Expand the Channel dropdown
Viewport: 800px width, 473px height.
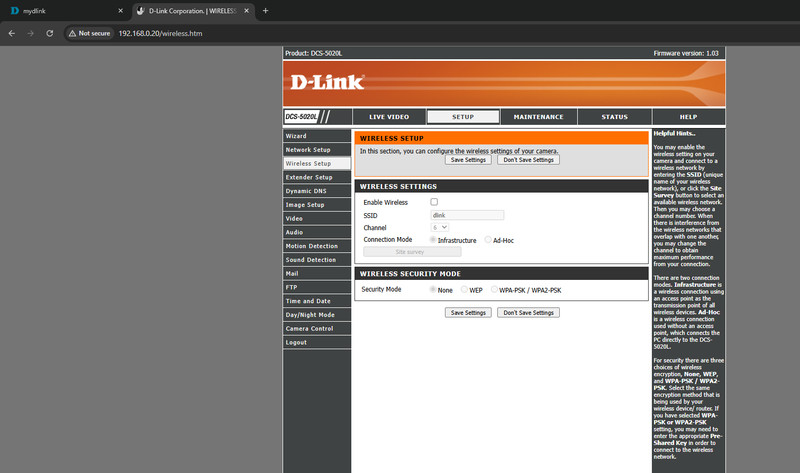[x=440, y=228]
